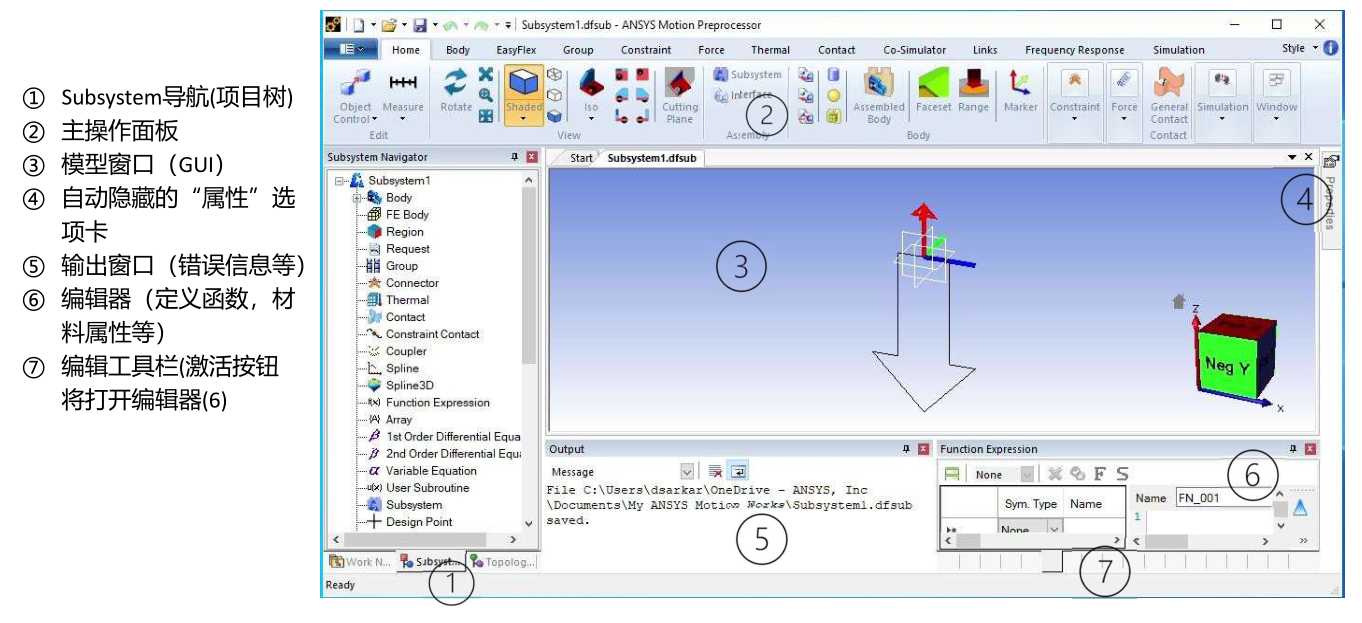Screen dimensions: 1362x623
Task: Switch to the EasyFlex ribbon tab
Action: 516,50
